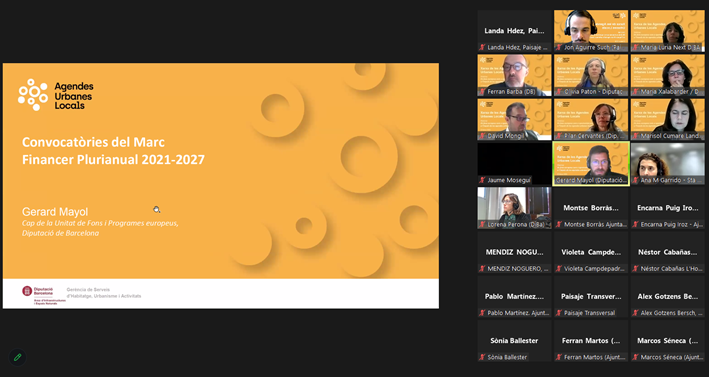
Task: Click muted mic icon for Montse Borràs
Action: pos(559,225)
